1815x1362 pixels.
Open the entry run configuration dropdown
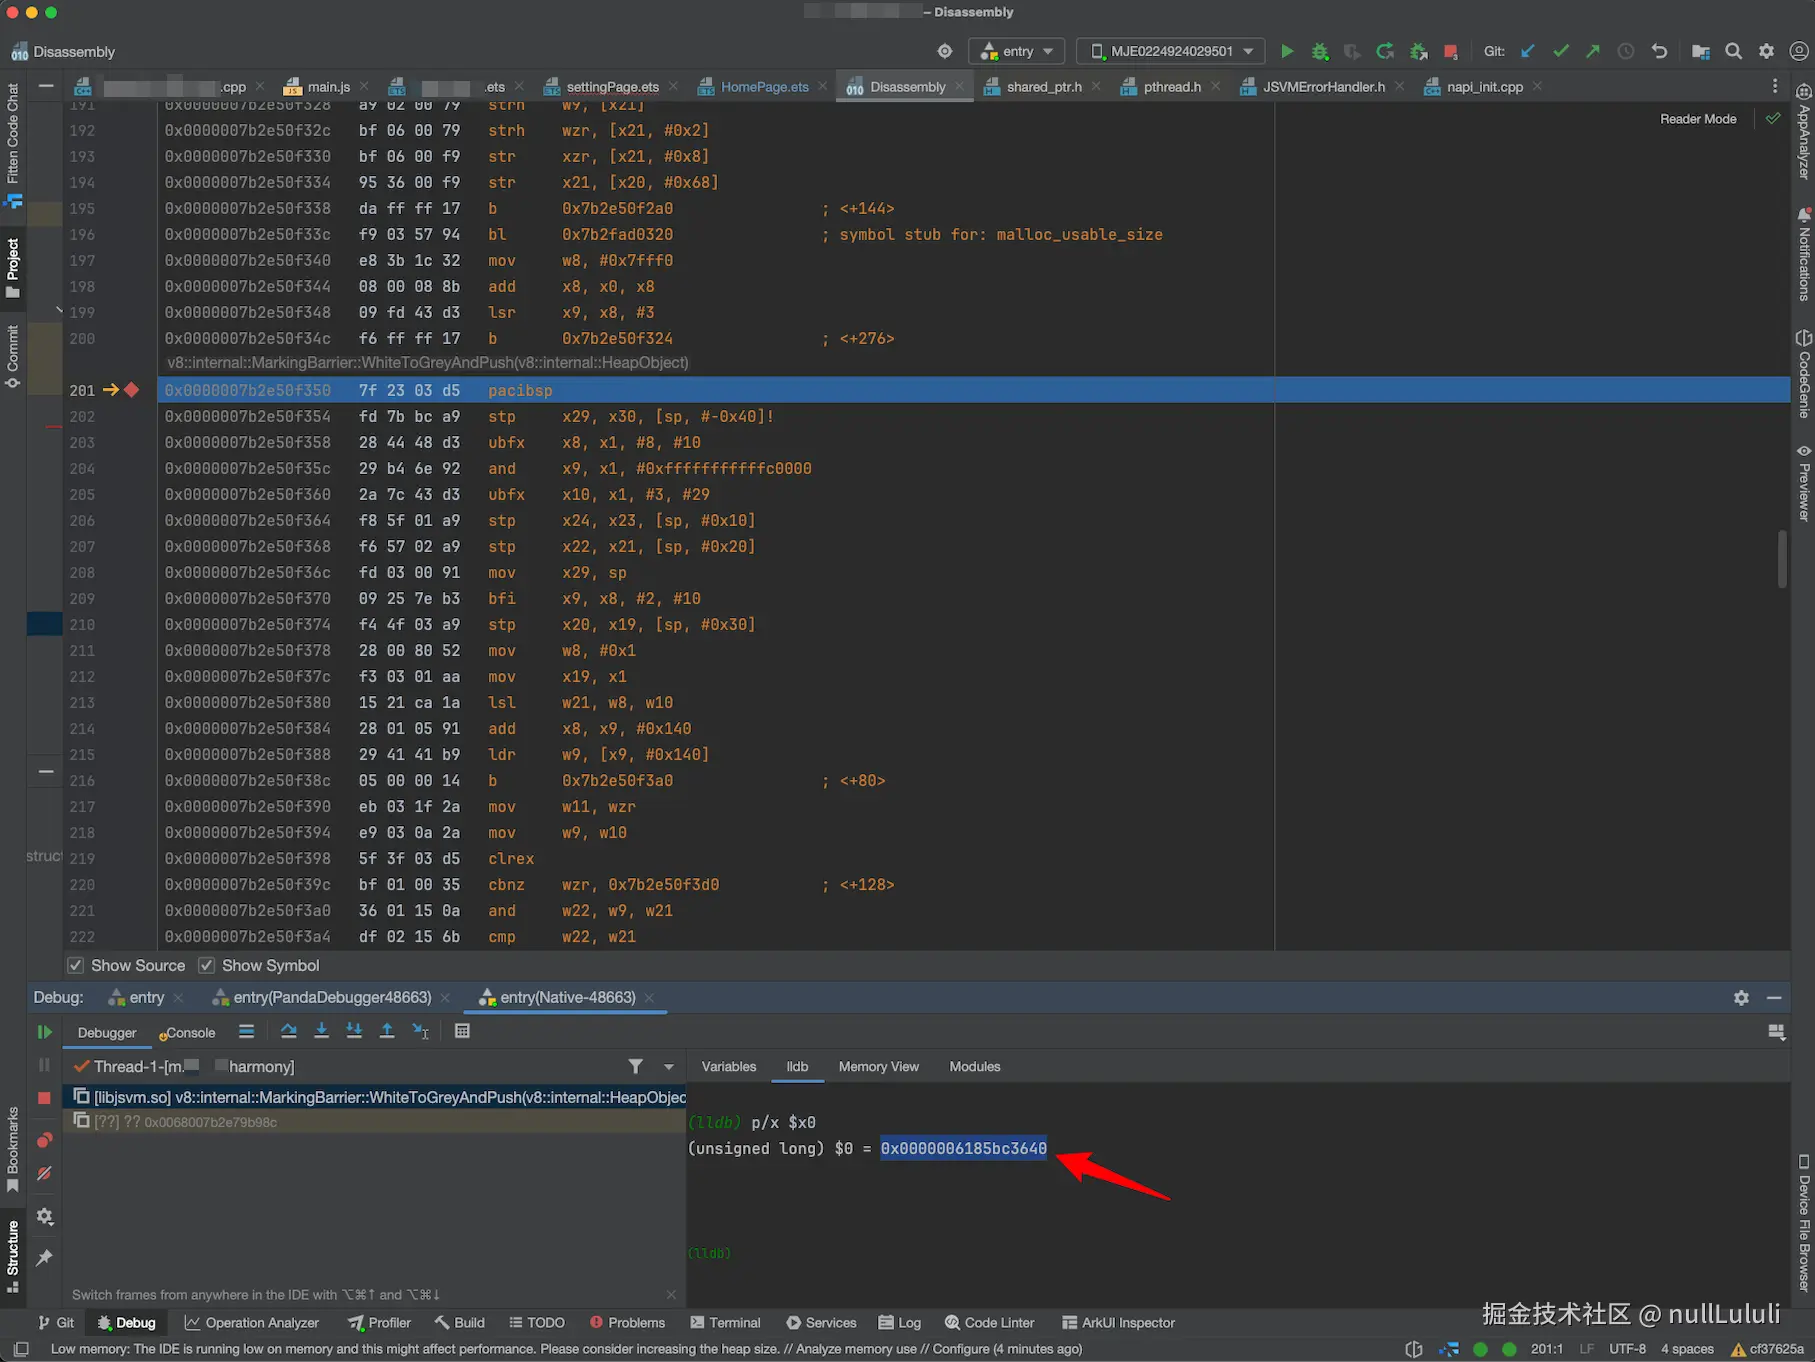pyautogui.click(x=1016, y=51)
